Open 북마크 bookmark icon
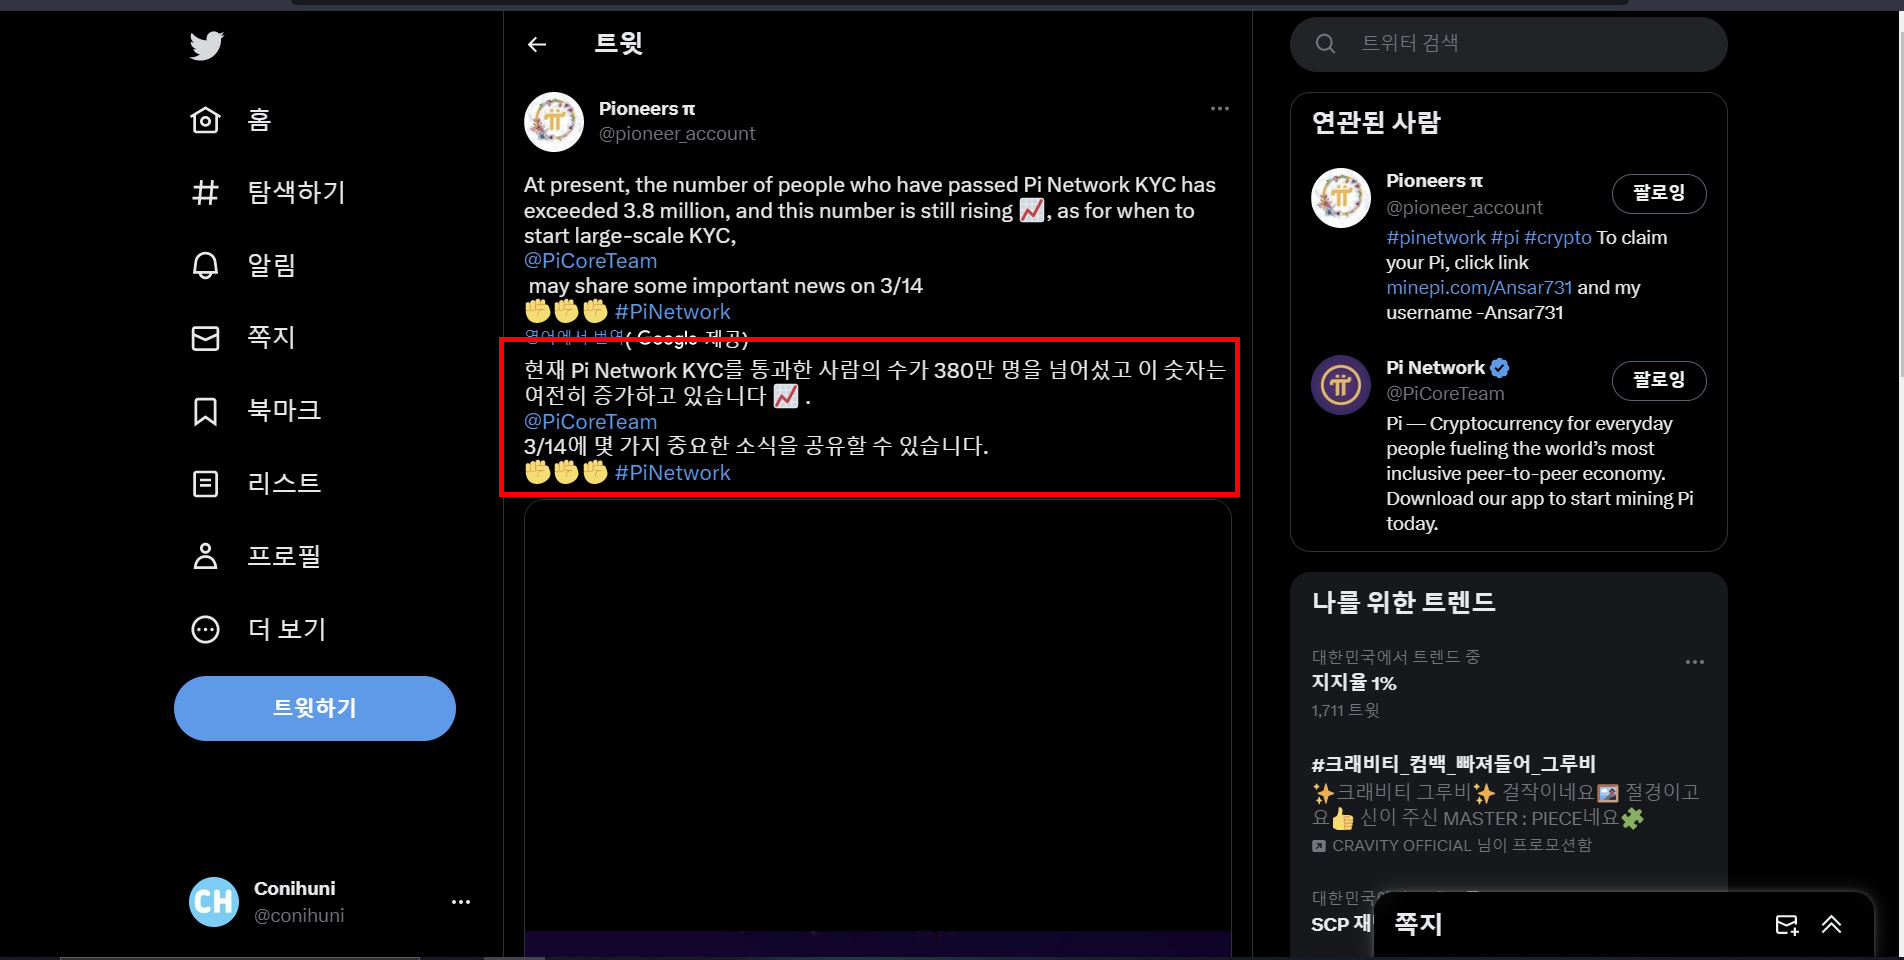 pos(205,411)
